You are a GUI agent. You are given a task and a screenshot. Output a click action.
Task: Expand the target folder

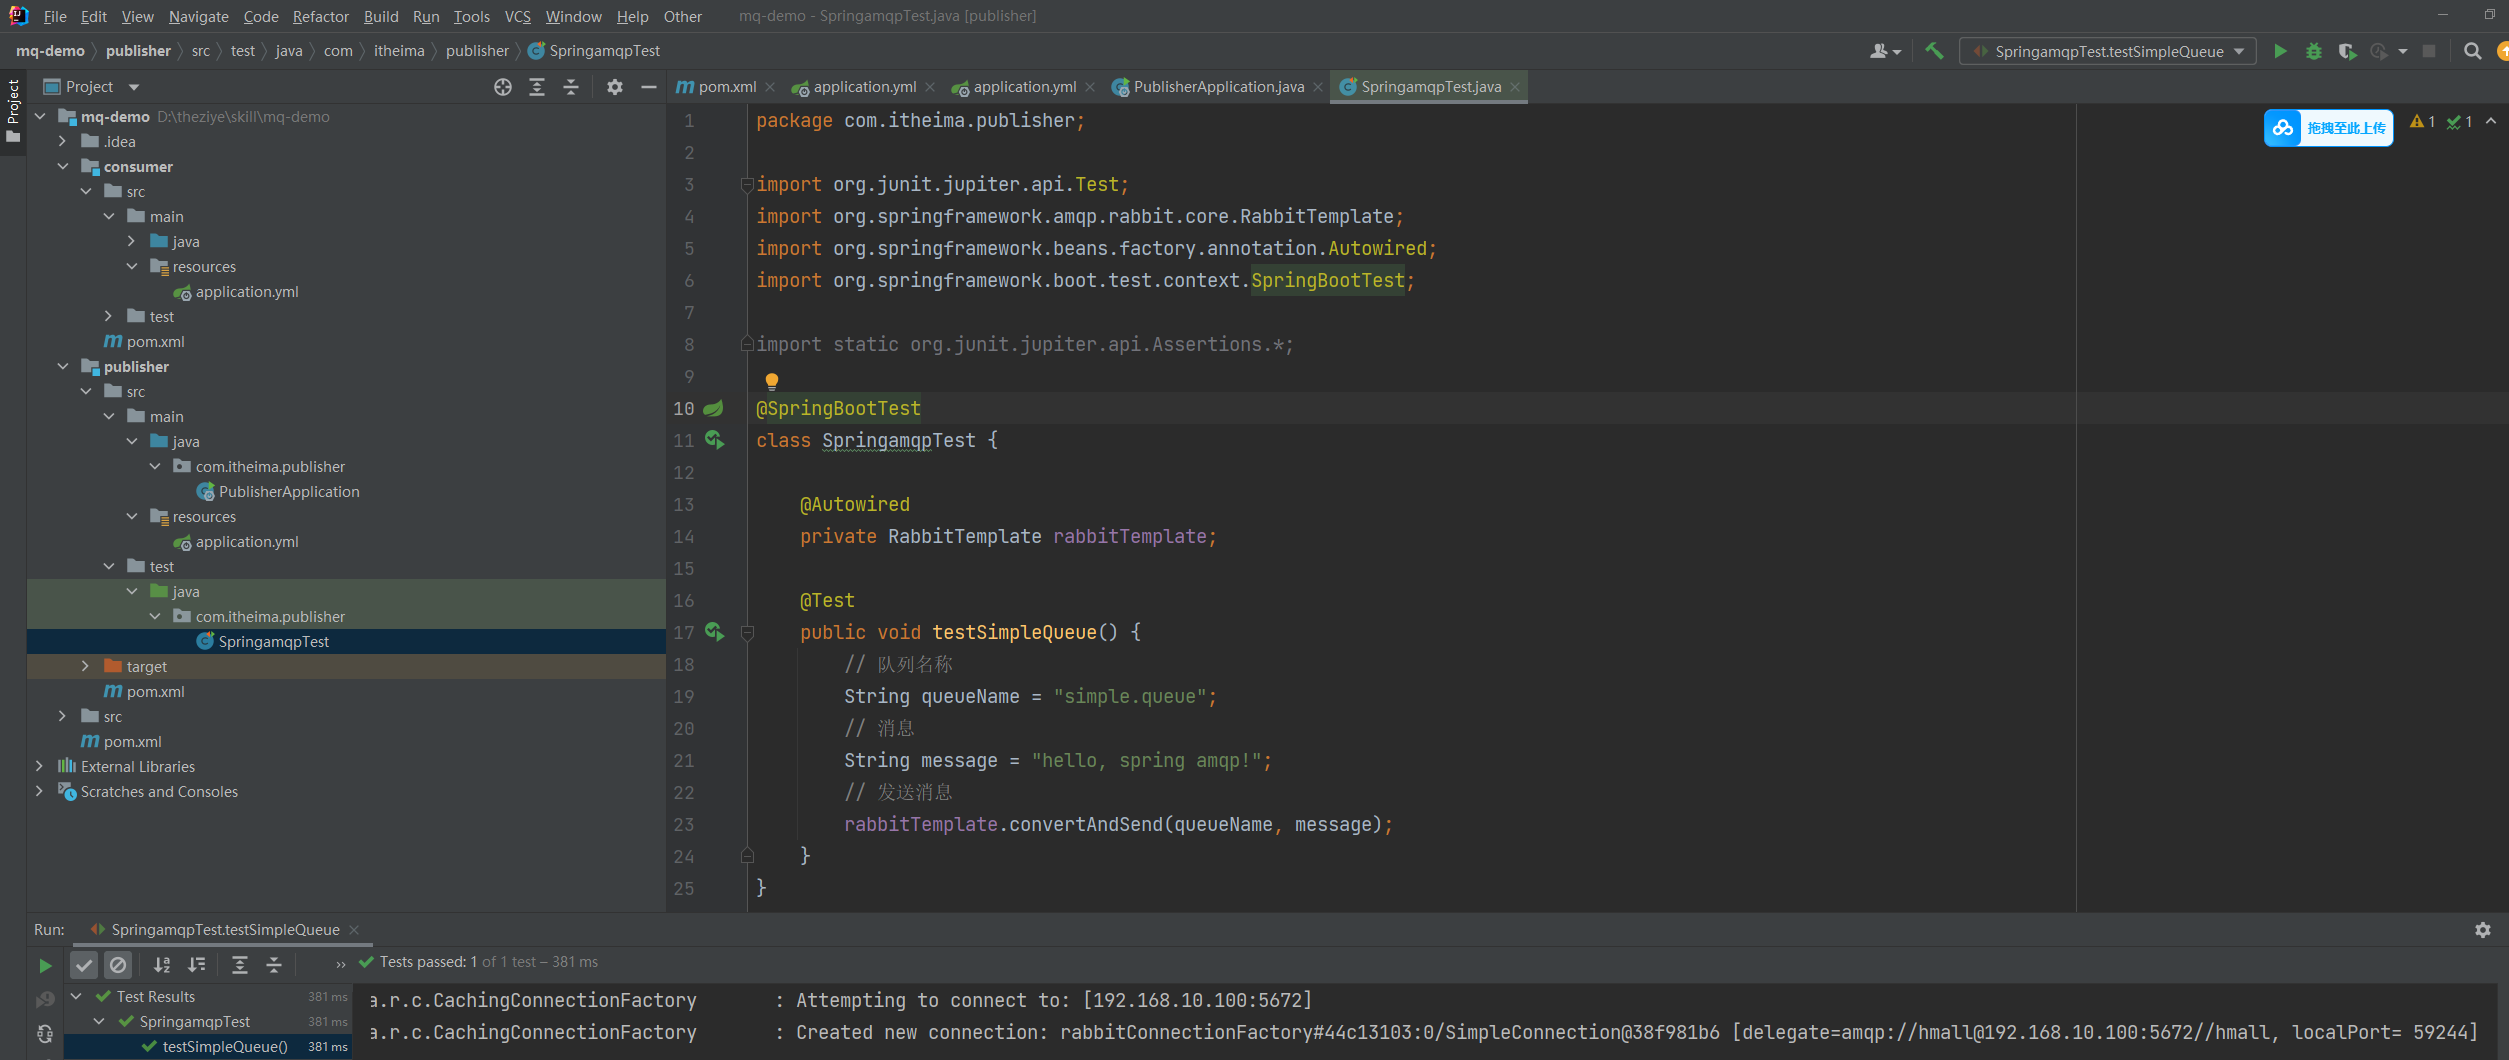point(85,666)
